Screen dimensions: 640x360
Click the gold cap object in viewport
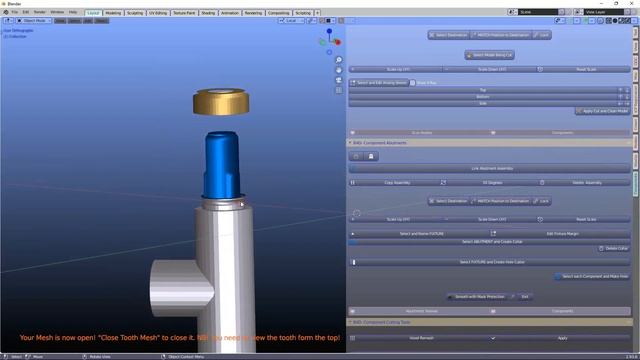click(221, 101)
